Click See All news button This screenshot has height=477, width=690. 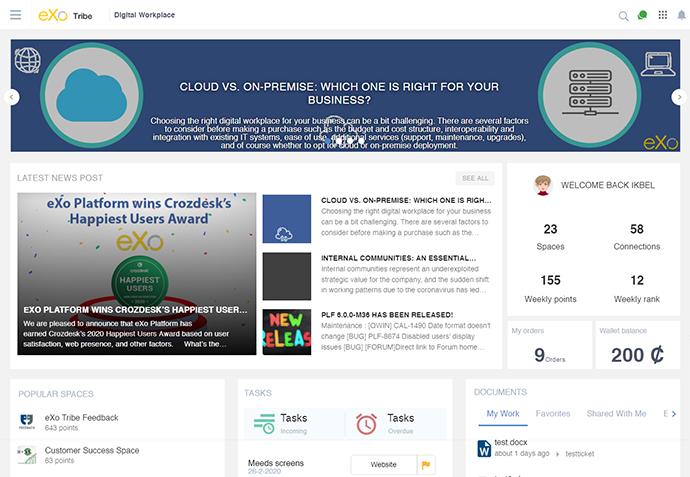pyautogui.click(x=475, y=178)
